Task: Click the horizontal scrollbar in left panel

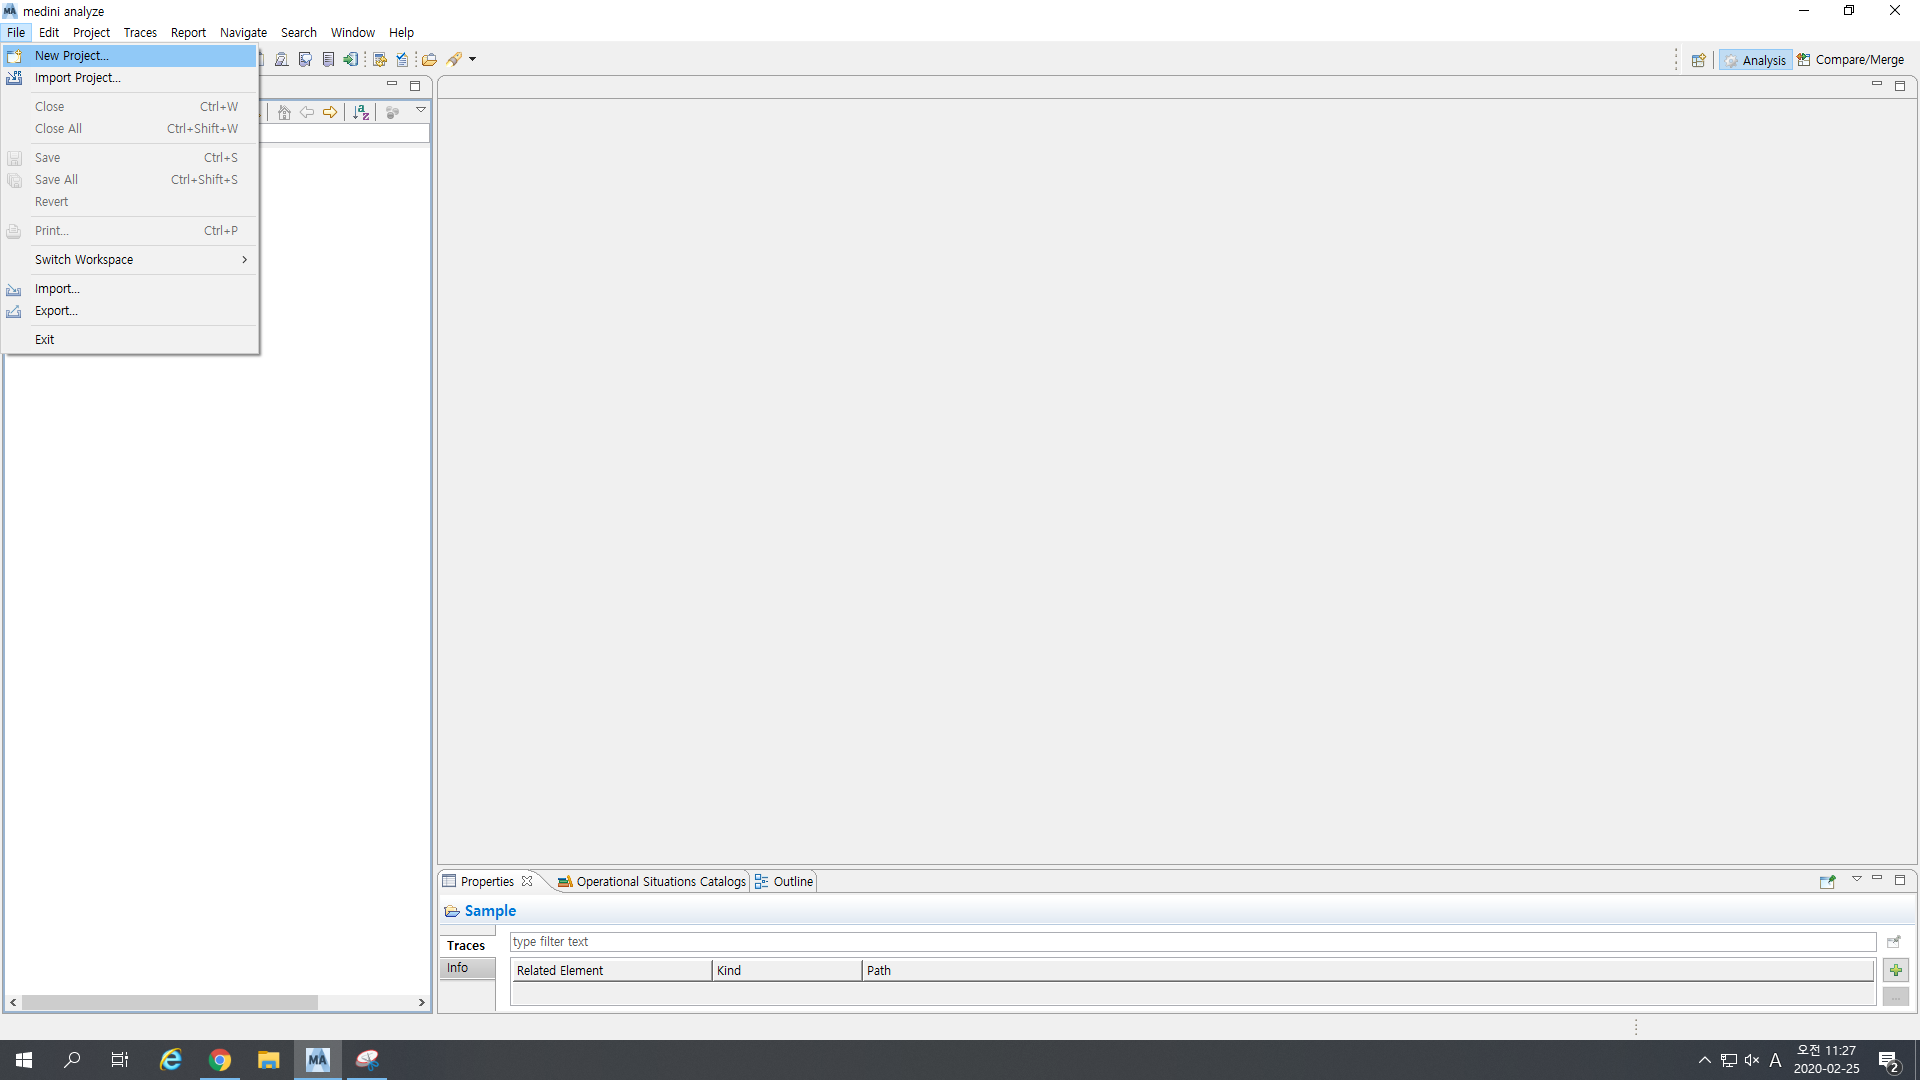Action: [x=170, y=1002]
